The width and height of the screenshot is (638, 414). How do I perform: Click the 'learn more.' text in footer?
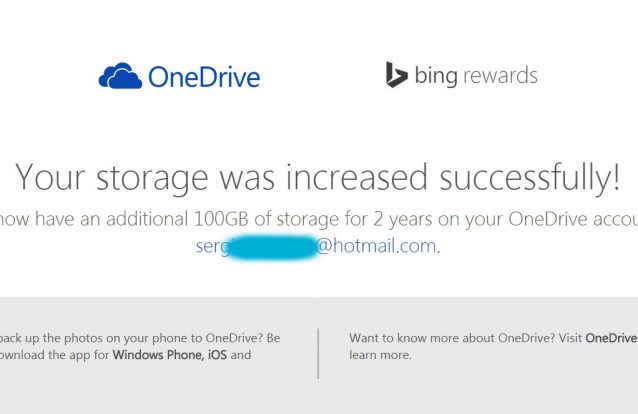point(380,354)
